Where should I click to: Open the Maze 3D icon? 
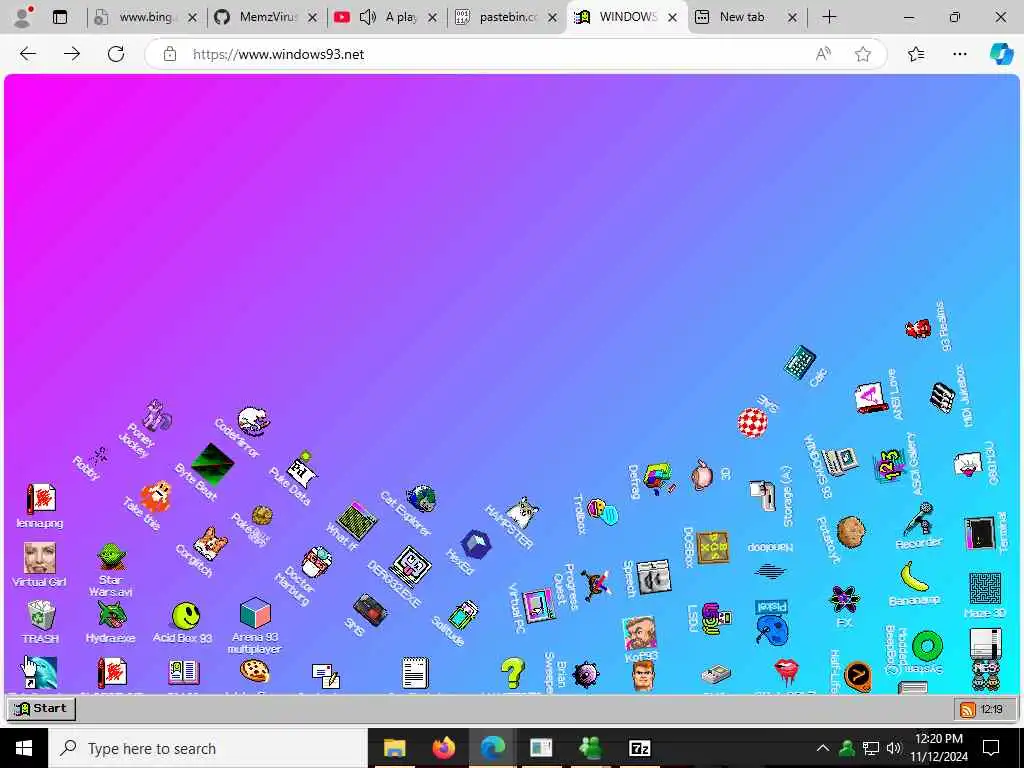point(985,588)
